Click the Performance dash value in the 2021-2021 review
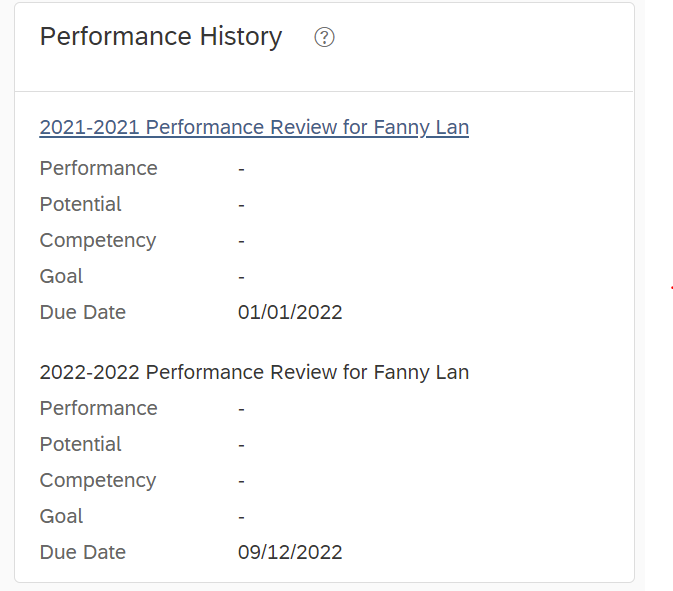Viewport: 673px width, 591px height. point(241,170)
